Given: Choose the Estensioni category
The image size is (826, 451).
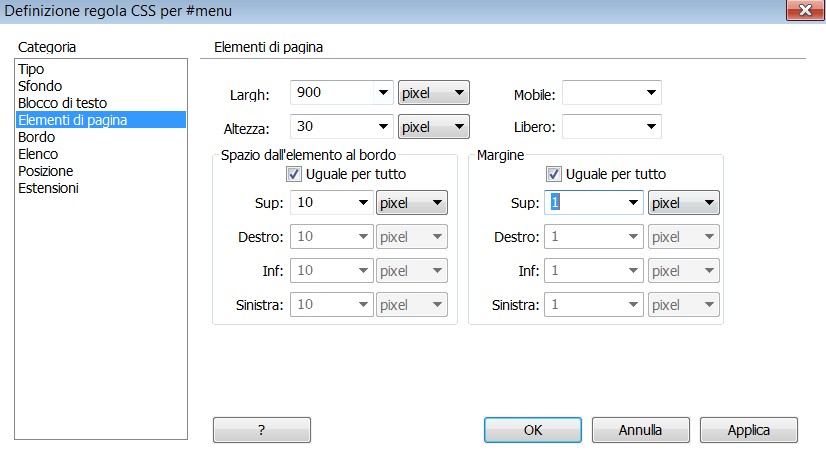Looking at the screenshot, I should [x=48, y=188].
